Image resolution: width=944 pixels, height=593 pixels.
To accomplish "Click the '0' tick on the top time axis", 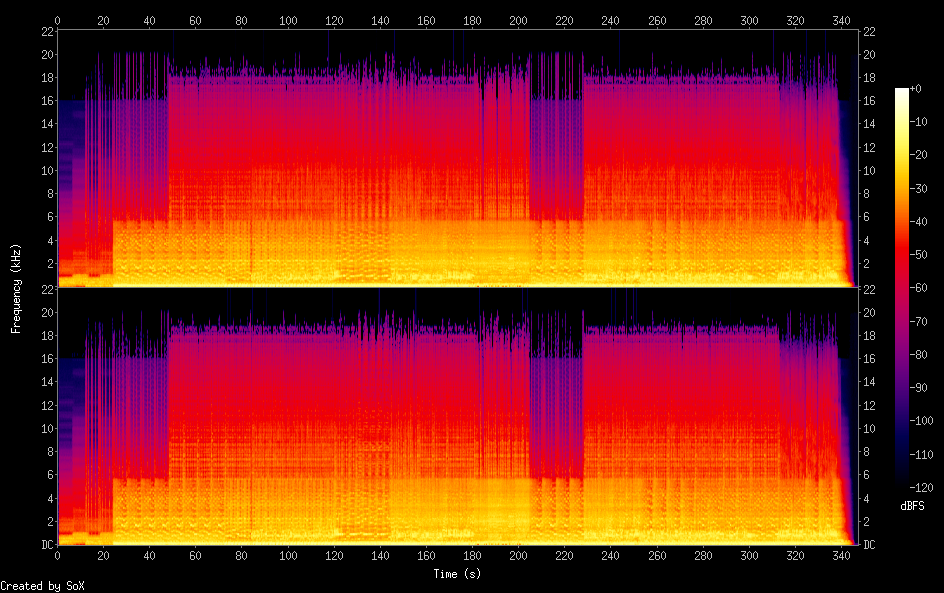I will [x=58, y=20].
